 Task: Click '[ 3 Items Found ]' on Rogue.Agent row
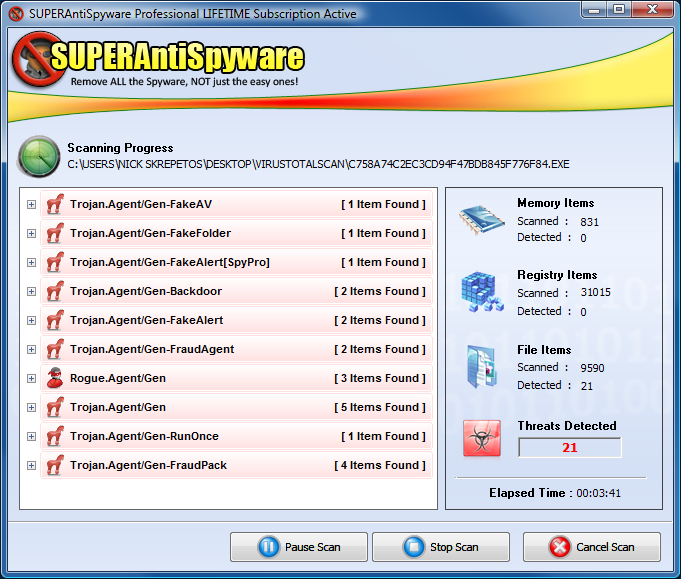[380, 378]
